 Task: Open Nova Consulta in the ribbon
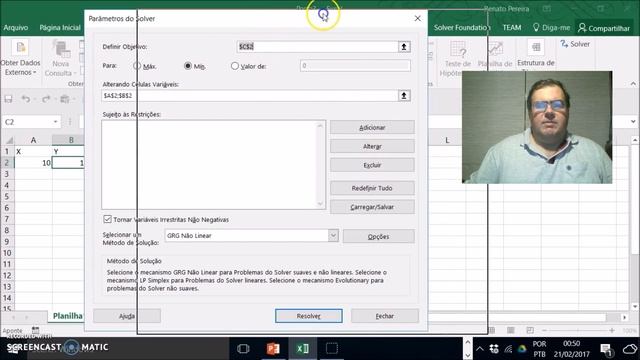pos(60,58)
